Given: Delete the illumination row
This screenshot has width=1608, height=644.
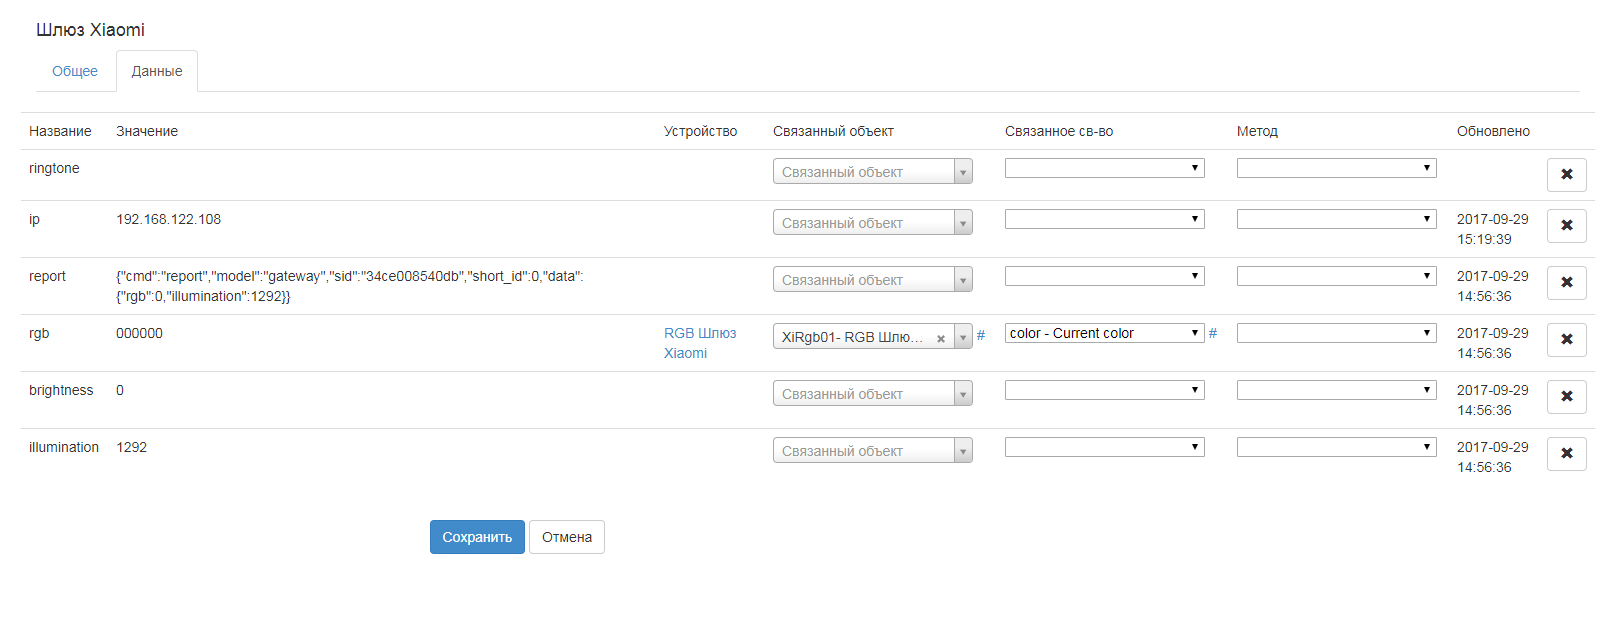Looking at the screenshot, I should pos(1566,454).
